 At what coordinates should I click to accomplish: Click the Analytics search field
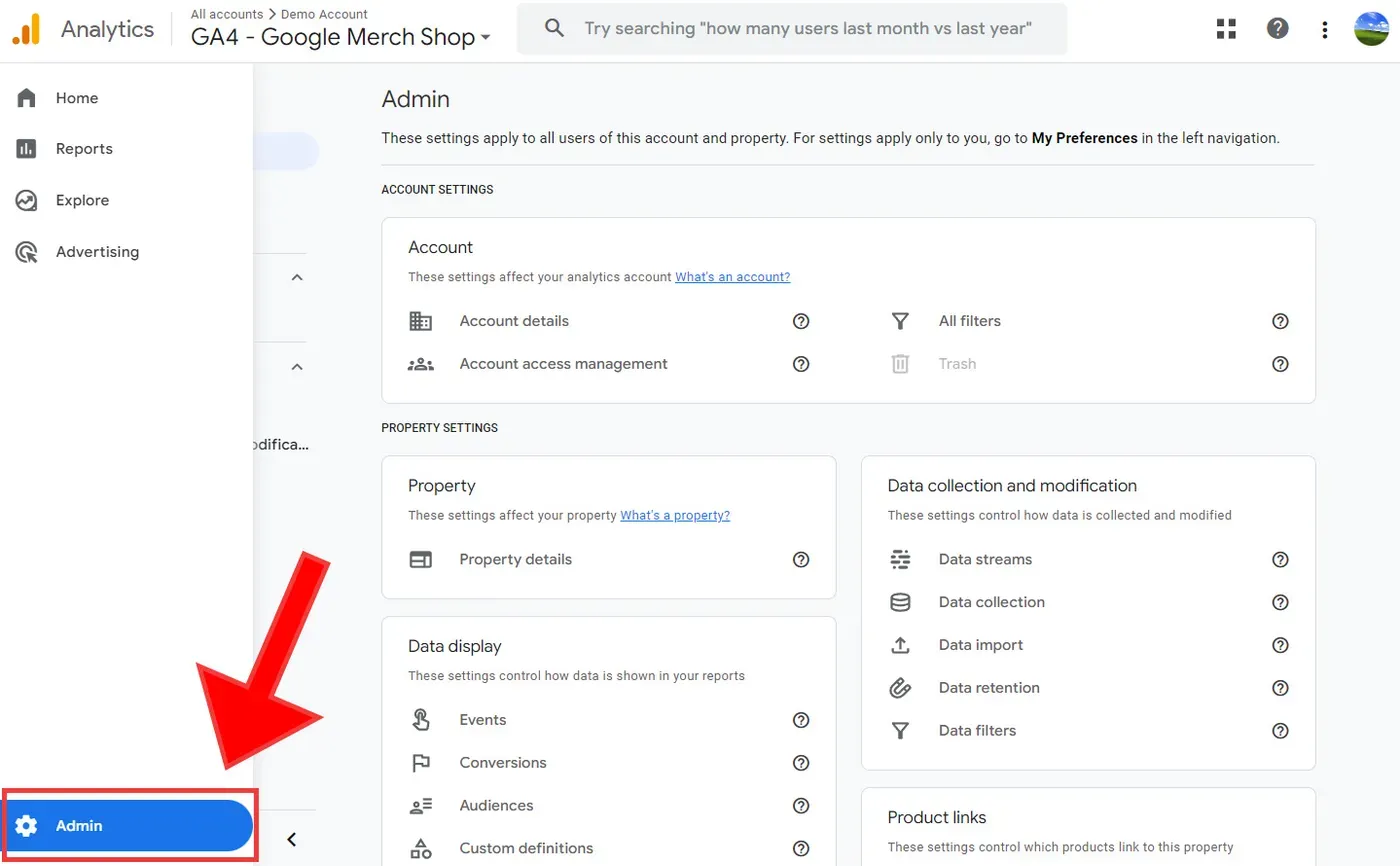click(x=792, y=29)
